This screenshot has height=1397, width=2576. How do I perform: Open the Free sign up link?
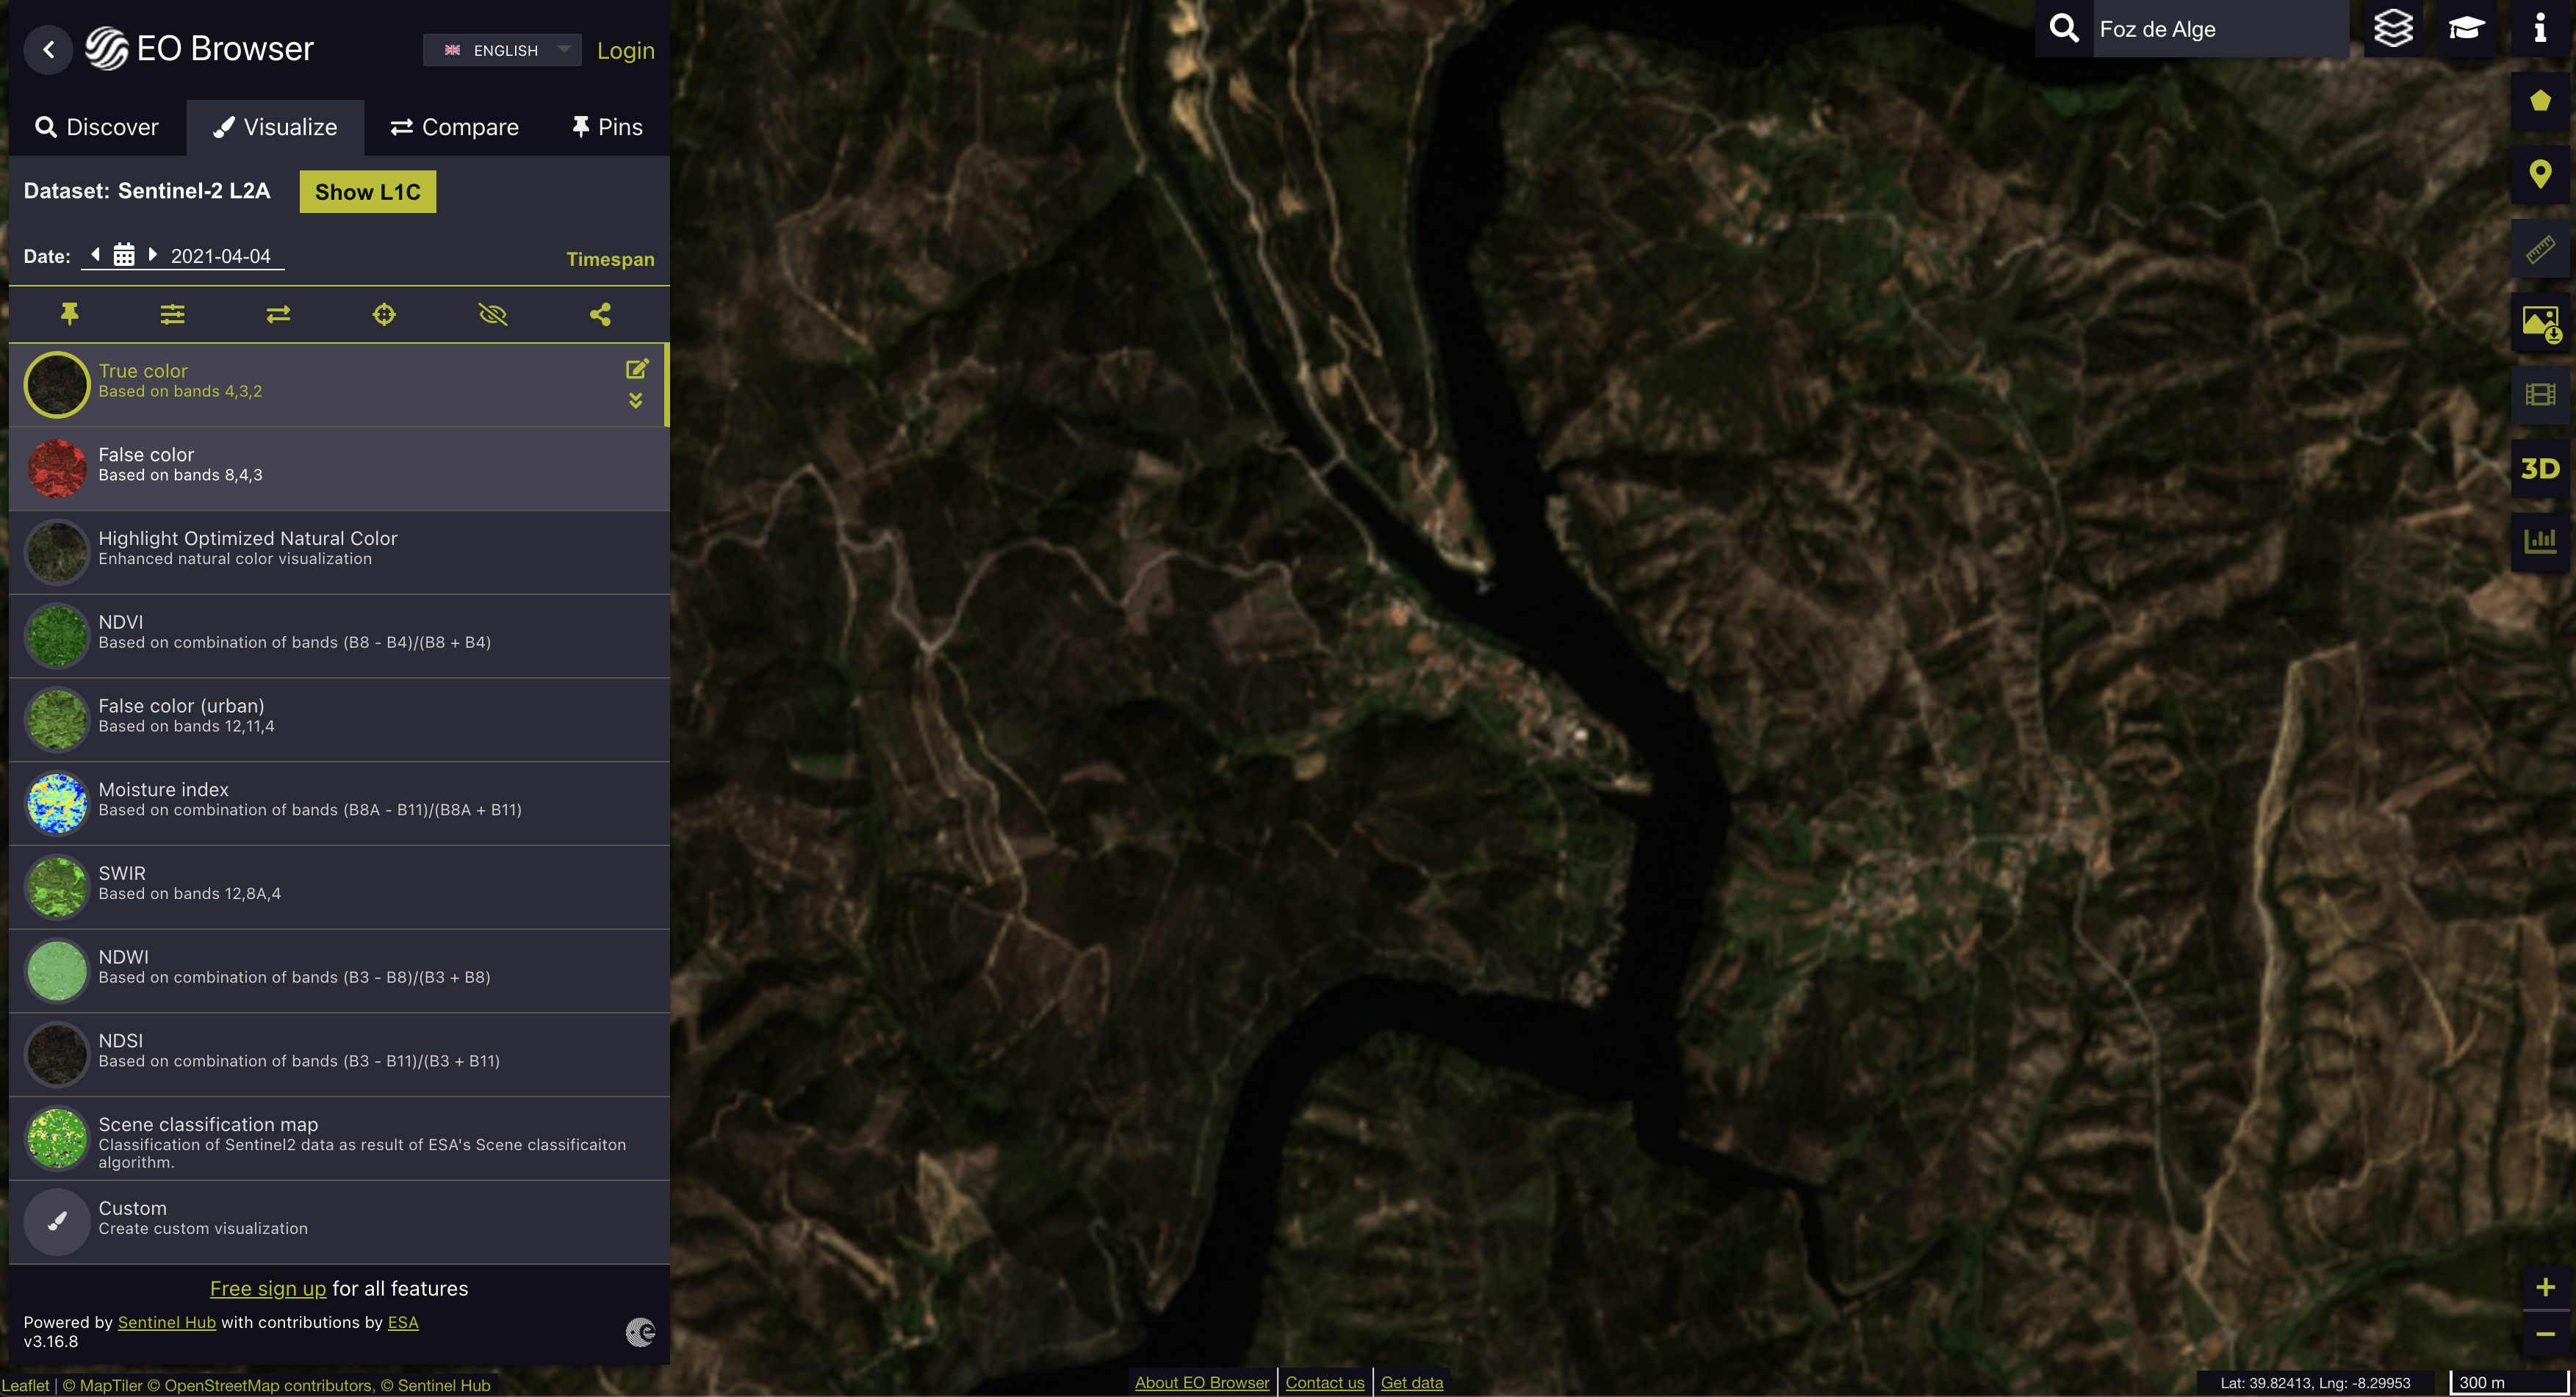tap(267, 1288)
